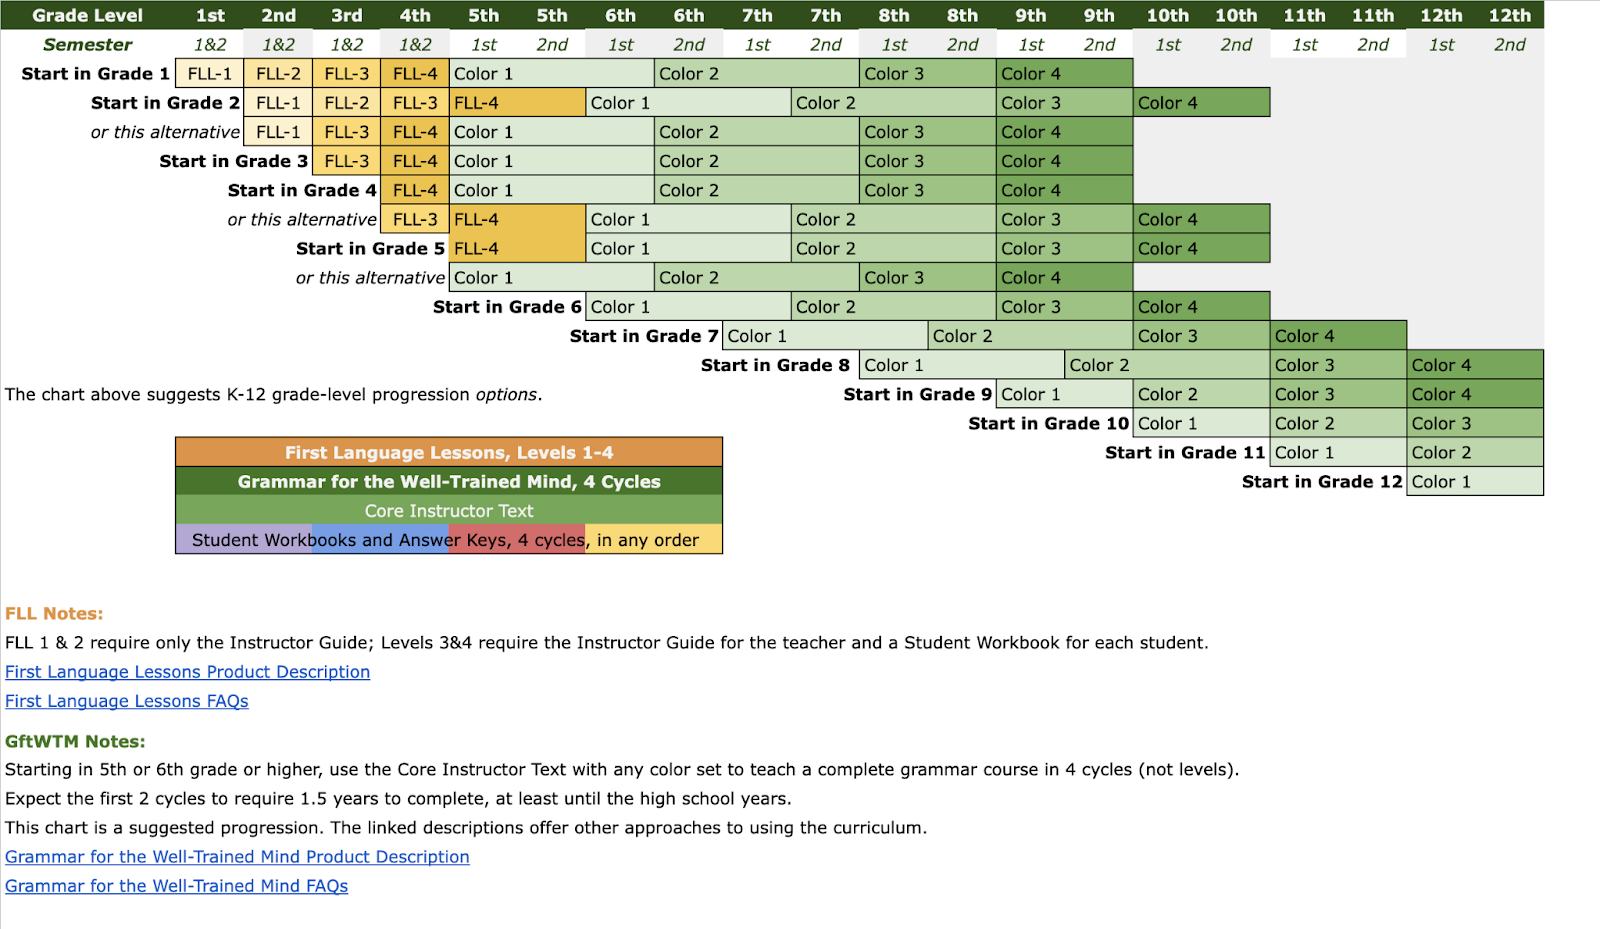
Task: Click Color 4 cell in Start in Grade 2 row
Action: tap(1202, 102)
